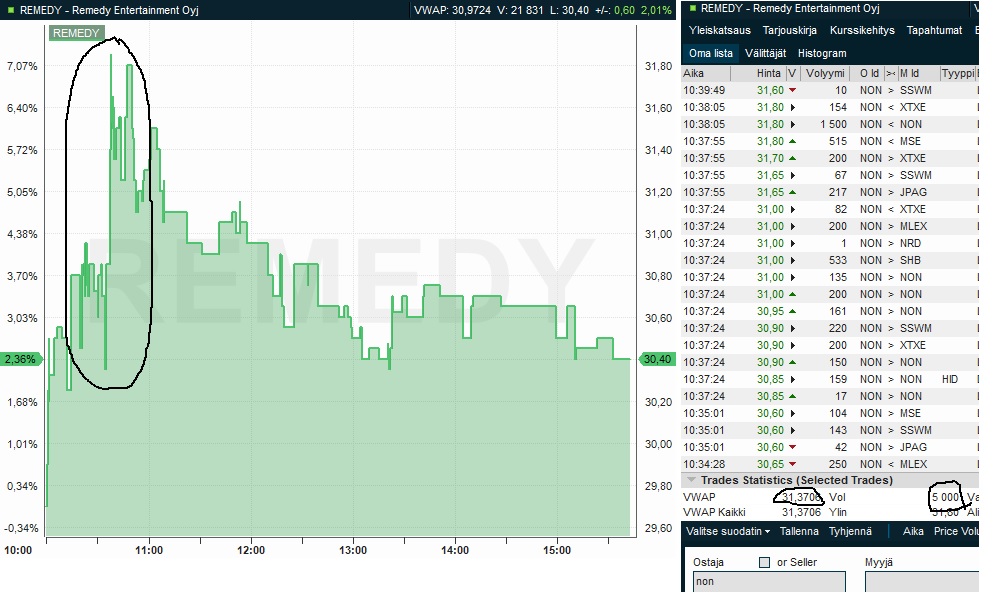Viewport: 998px width, 608px height.
Task: Click the 30,40 current price marker
Action: click(x=657, y=359)
